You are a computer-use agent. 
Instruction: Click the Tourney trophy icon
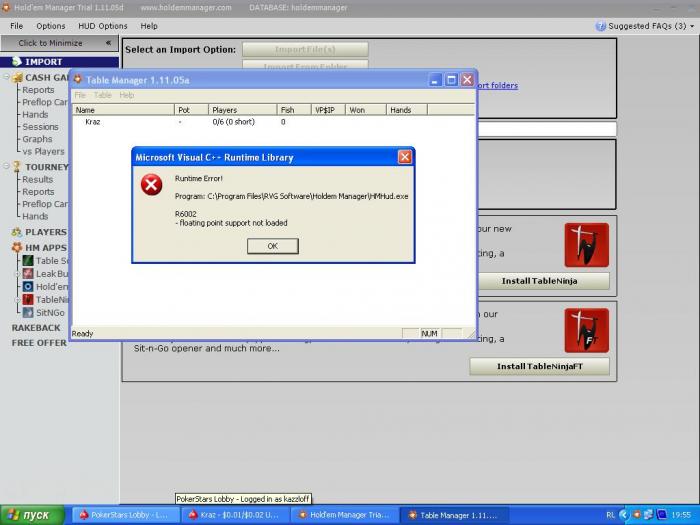(17, 167)
